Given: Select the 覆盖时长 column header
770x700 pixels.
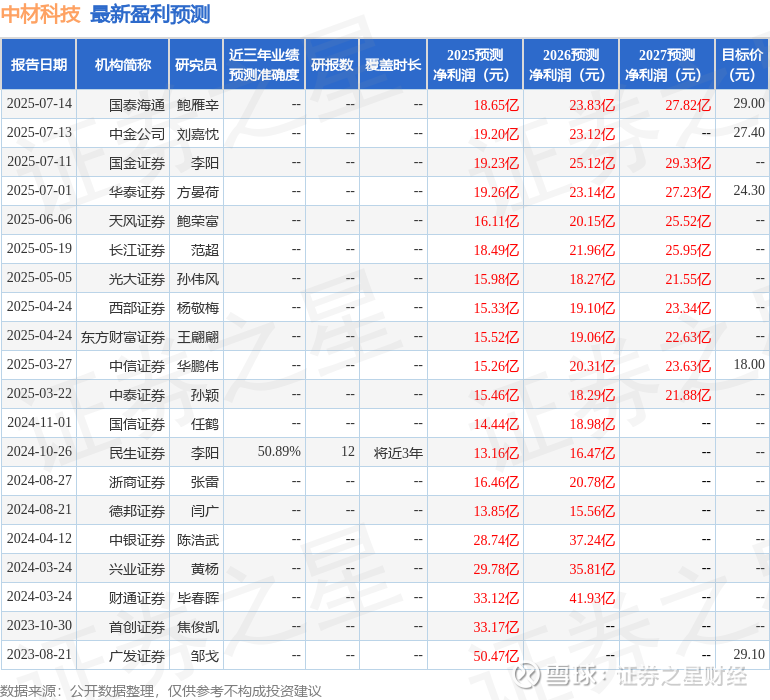Looking at the screenshot, I should tap(393, 64).
